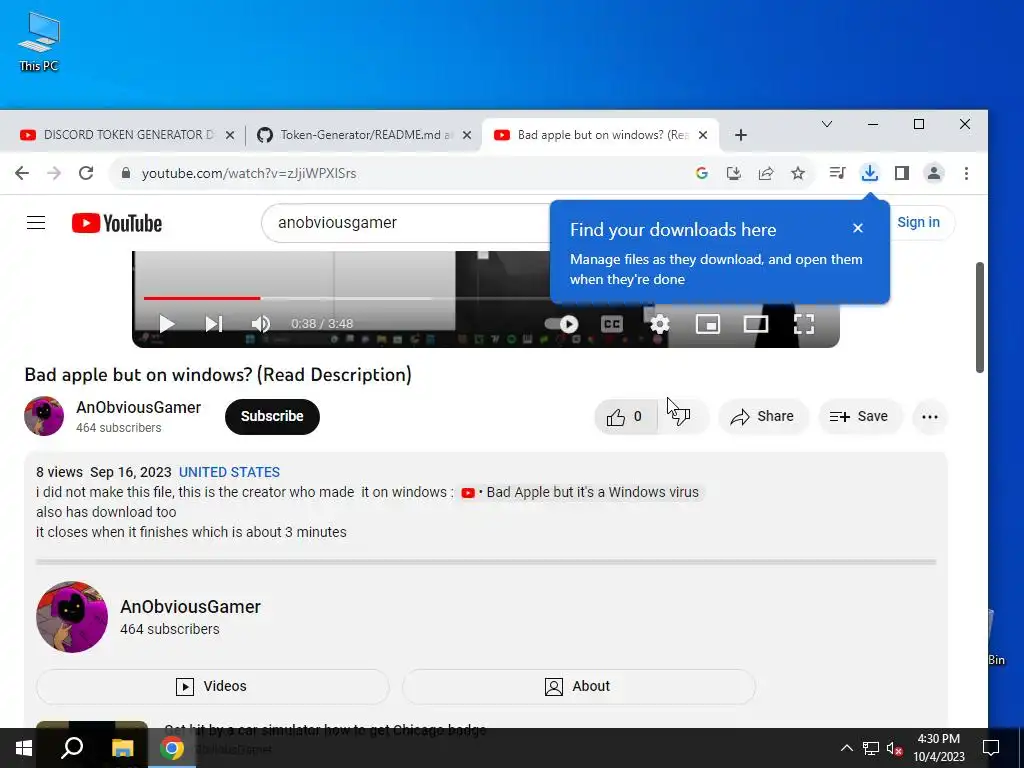
Task: Sign in to YouTube
Action: click(x=918, y=222)
